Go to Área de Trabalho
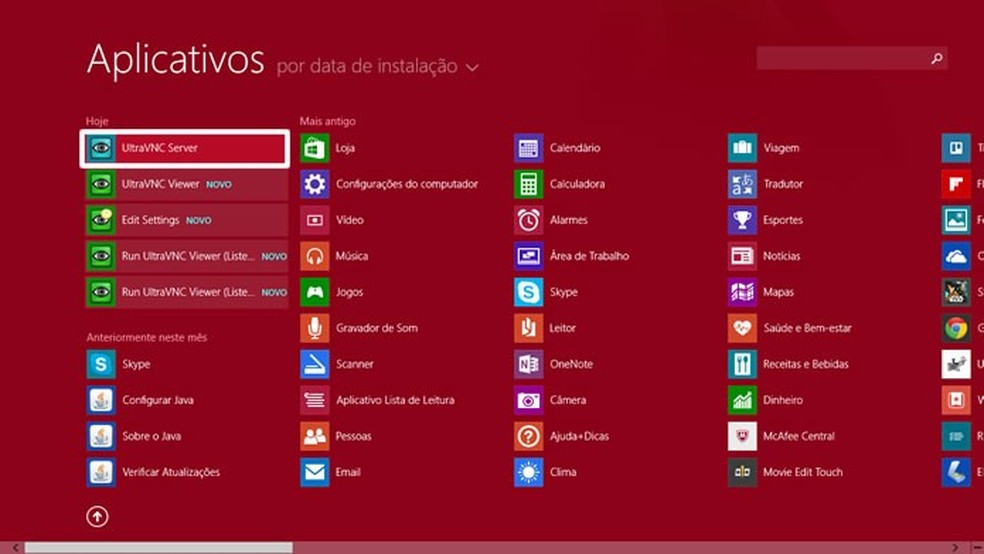This screenshot has height=554, width=984. coord(572,256)
